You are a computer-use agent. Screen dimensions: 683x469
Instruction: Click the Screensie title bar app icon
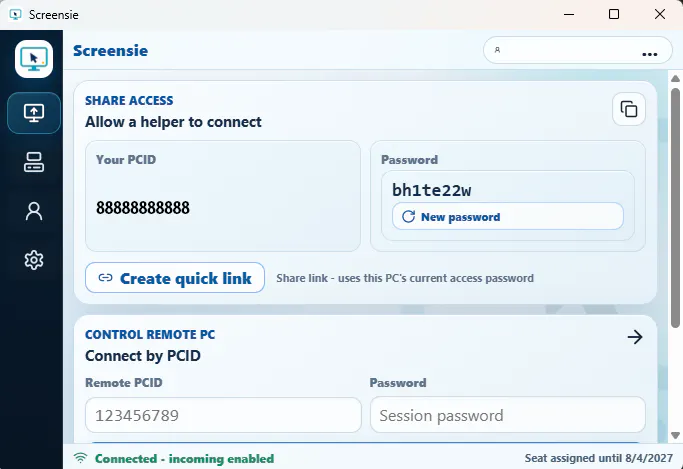click(x=16, y=15)
